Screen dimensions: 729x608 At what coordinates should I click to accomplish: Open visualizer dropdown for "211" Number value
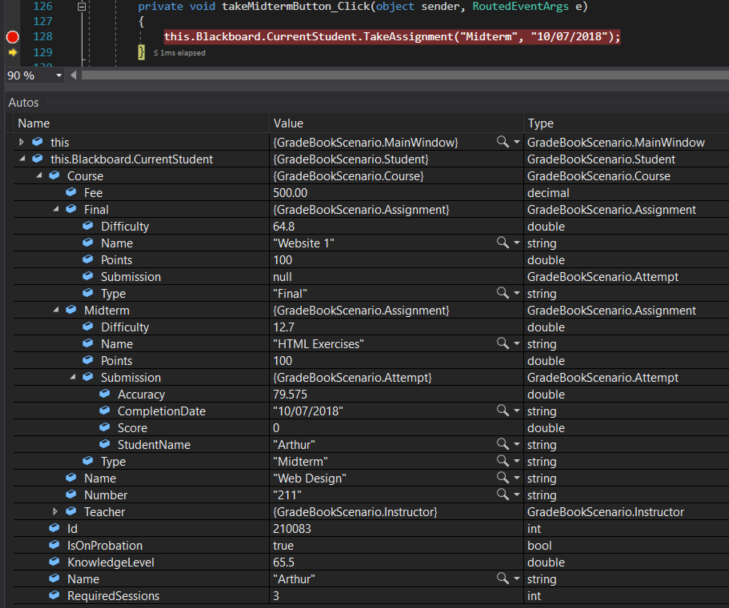click(517, 495)
